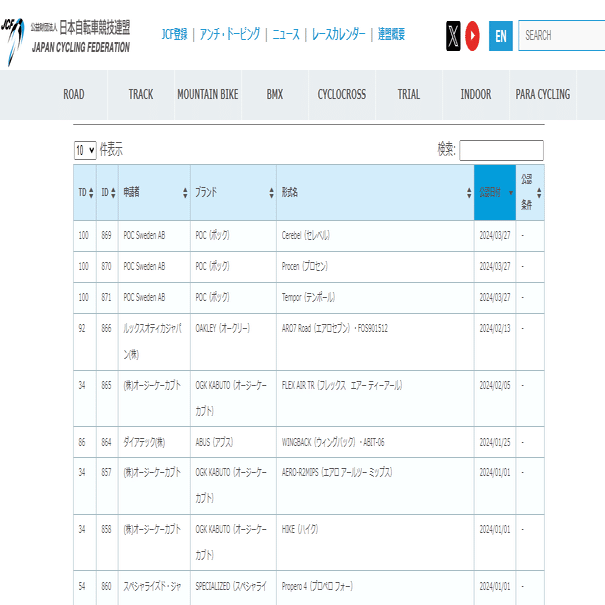Click the JCF logo
This screenshot has width=605, height=605.
66,41
